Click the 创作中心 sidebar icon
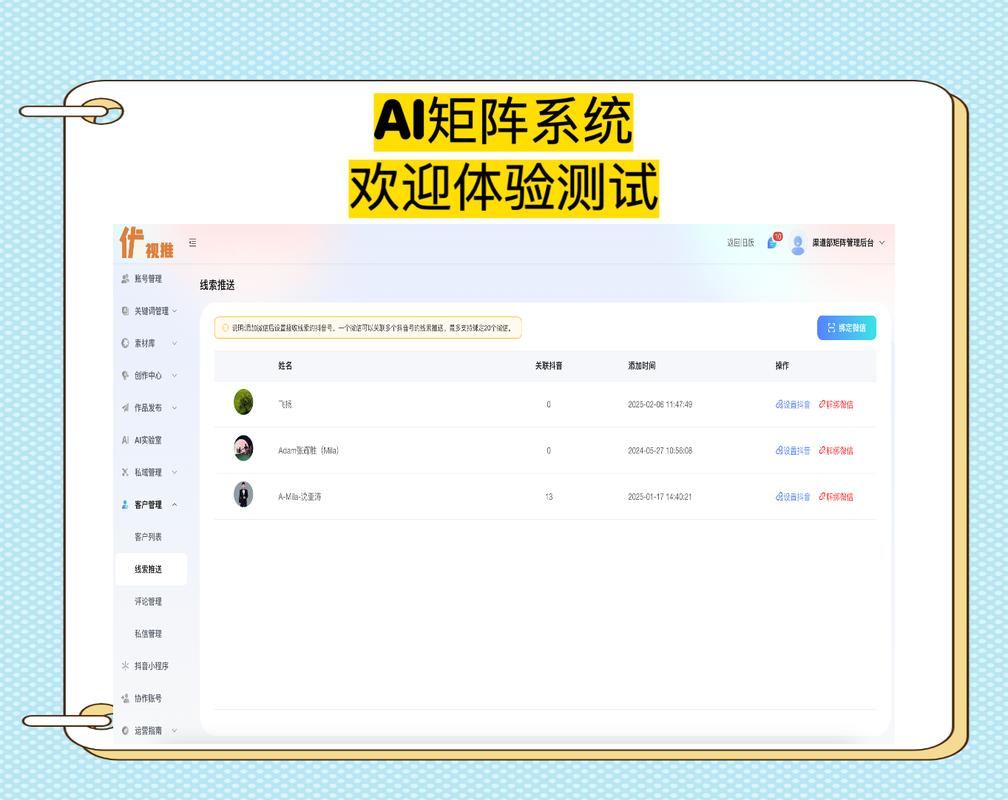 125,375
